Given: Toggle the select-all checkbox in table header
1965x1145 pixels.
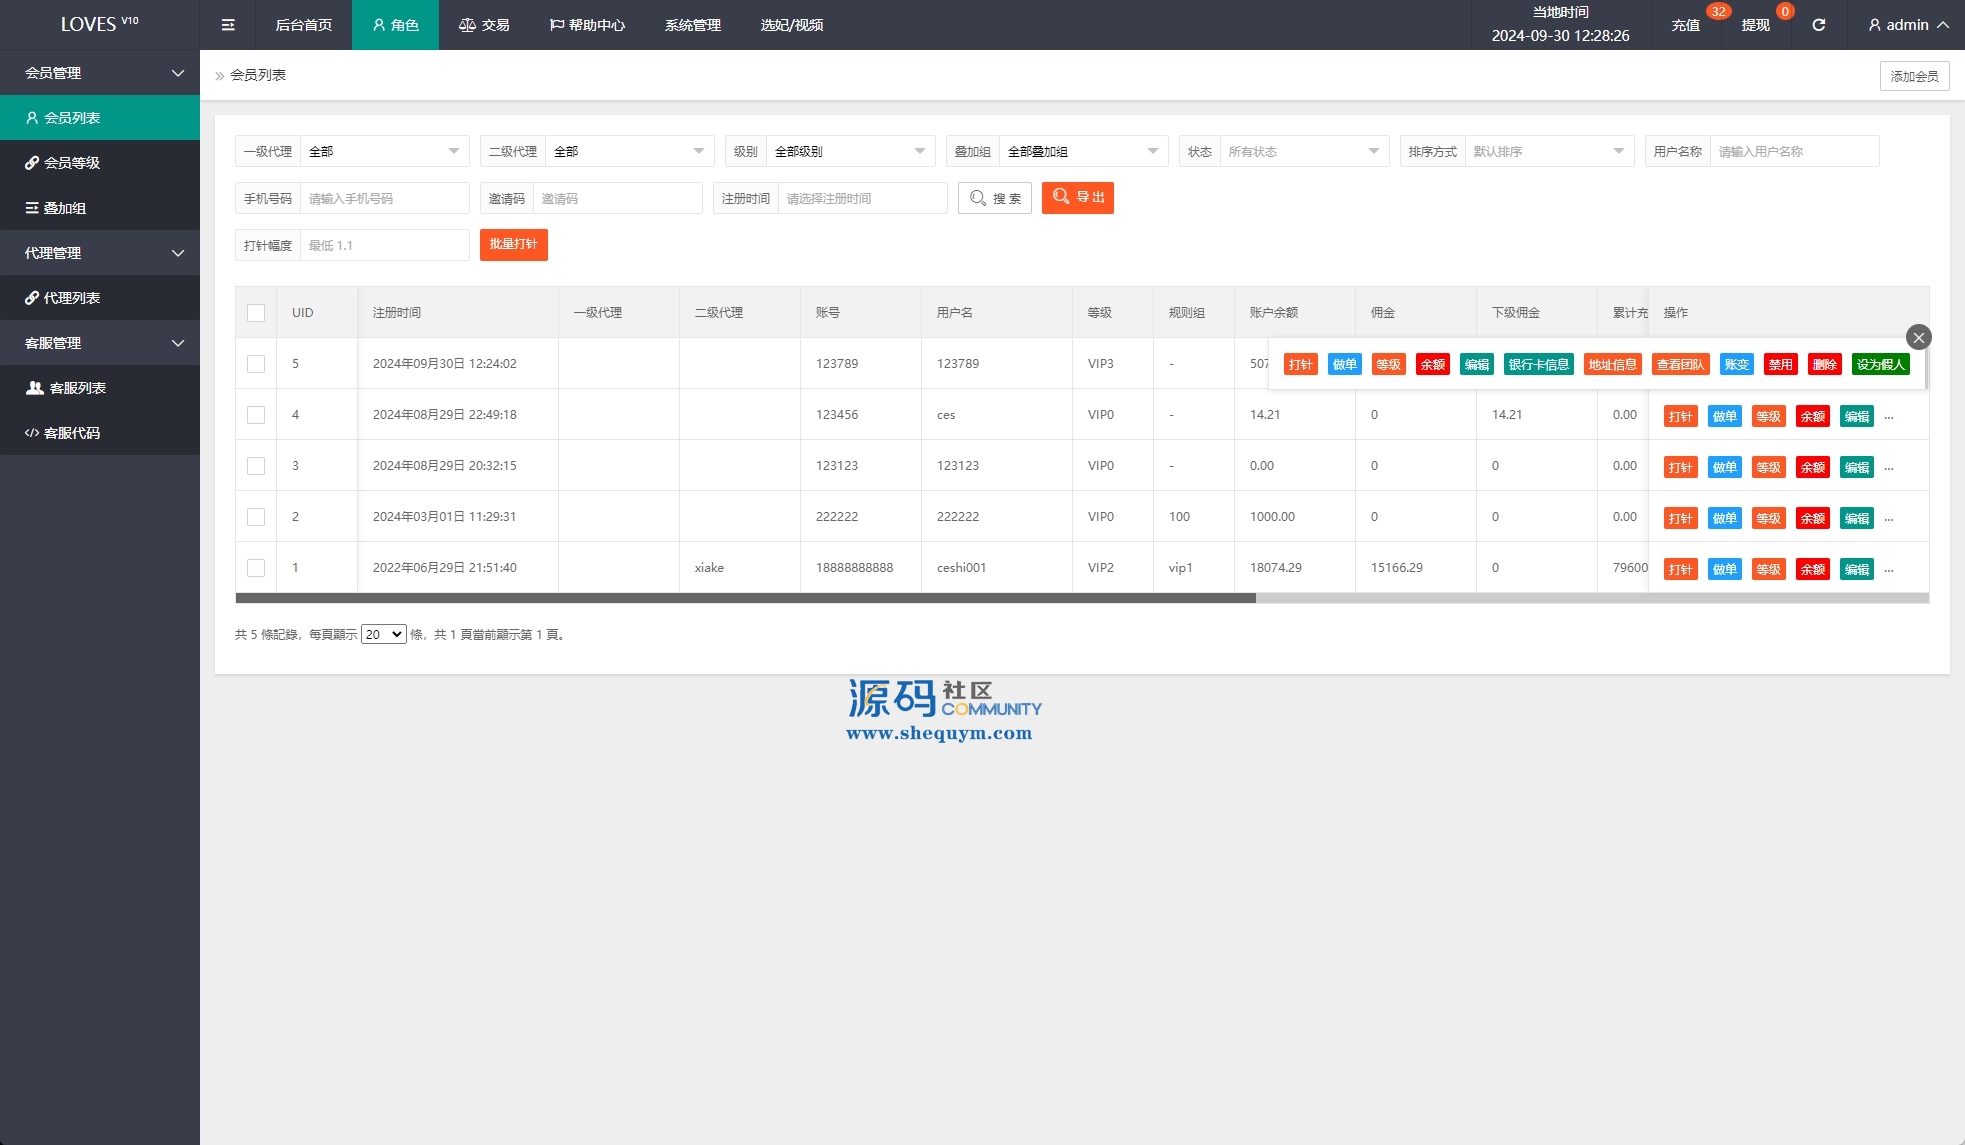Looking at the screenshot, I should point(256,313).
